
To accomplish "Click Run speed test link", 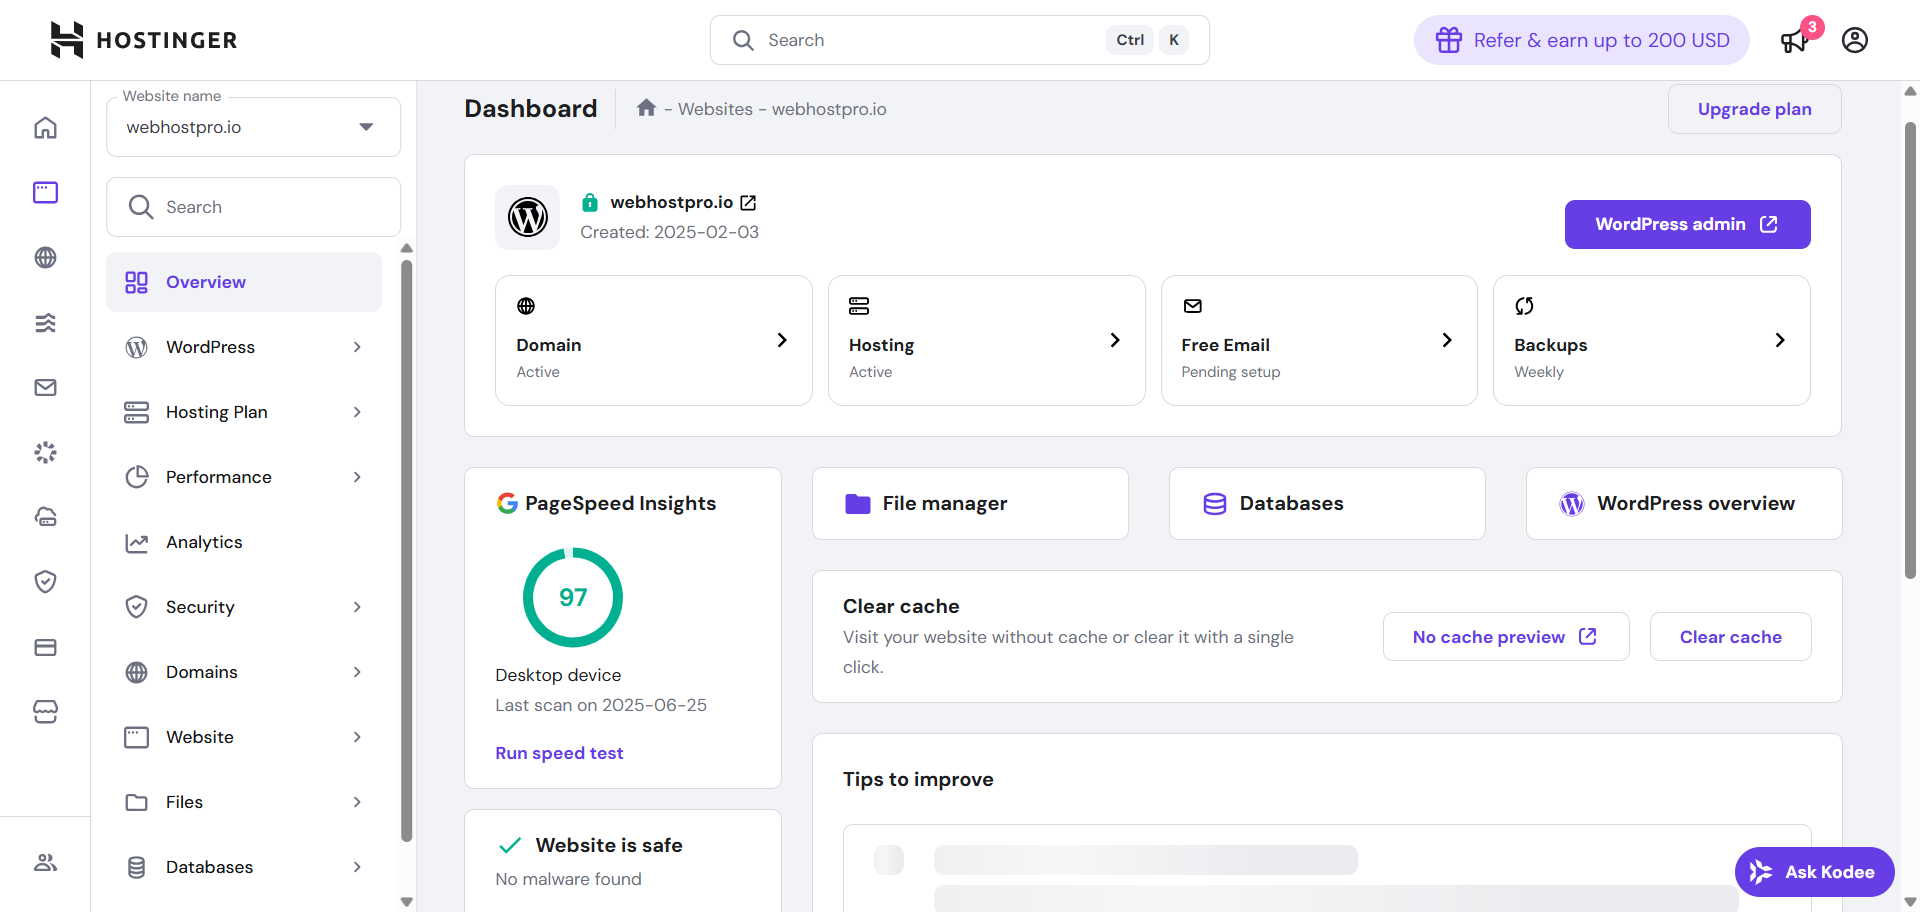I will click(x=559, y=753).
